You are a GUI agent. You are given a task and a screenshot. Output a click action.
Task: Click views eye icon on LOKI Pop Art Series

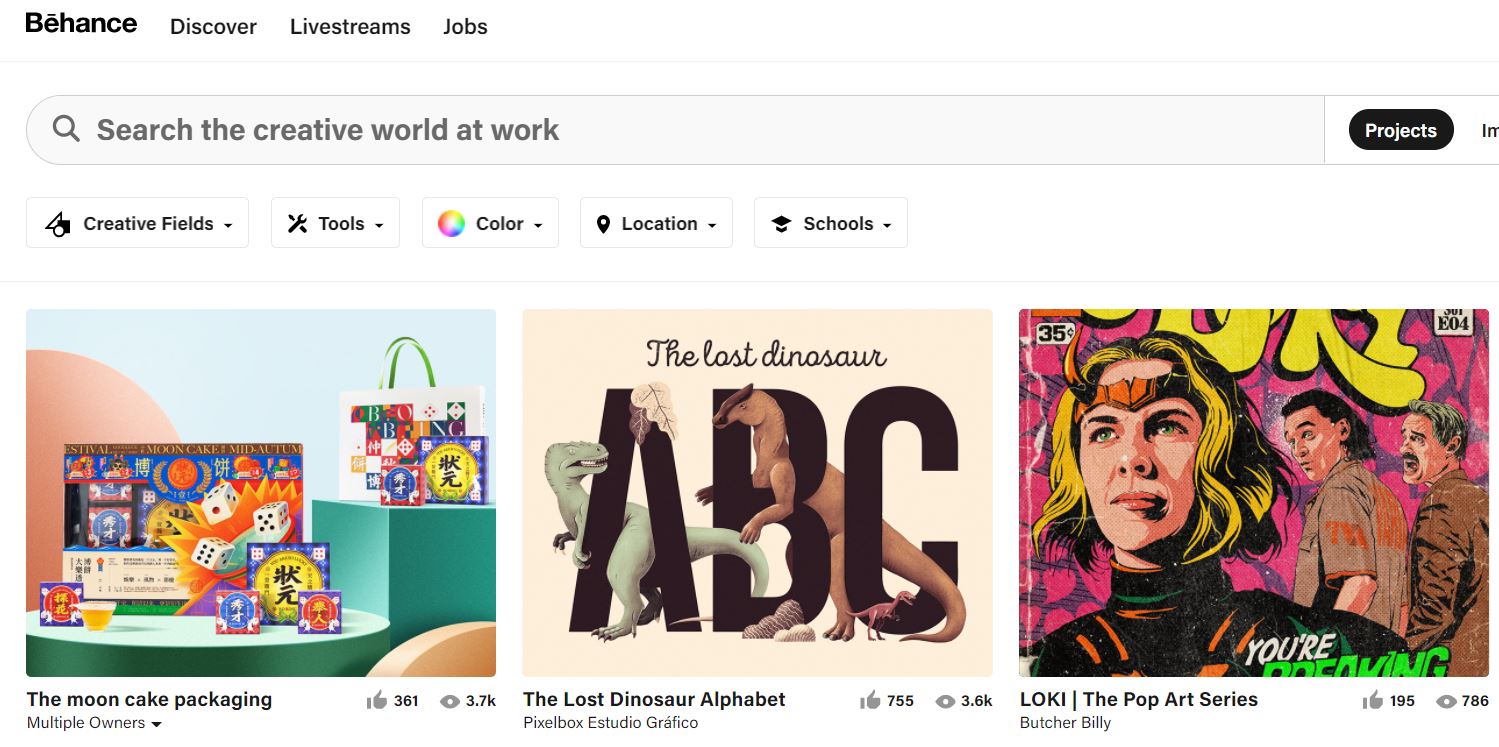click(1446, 701)
